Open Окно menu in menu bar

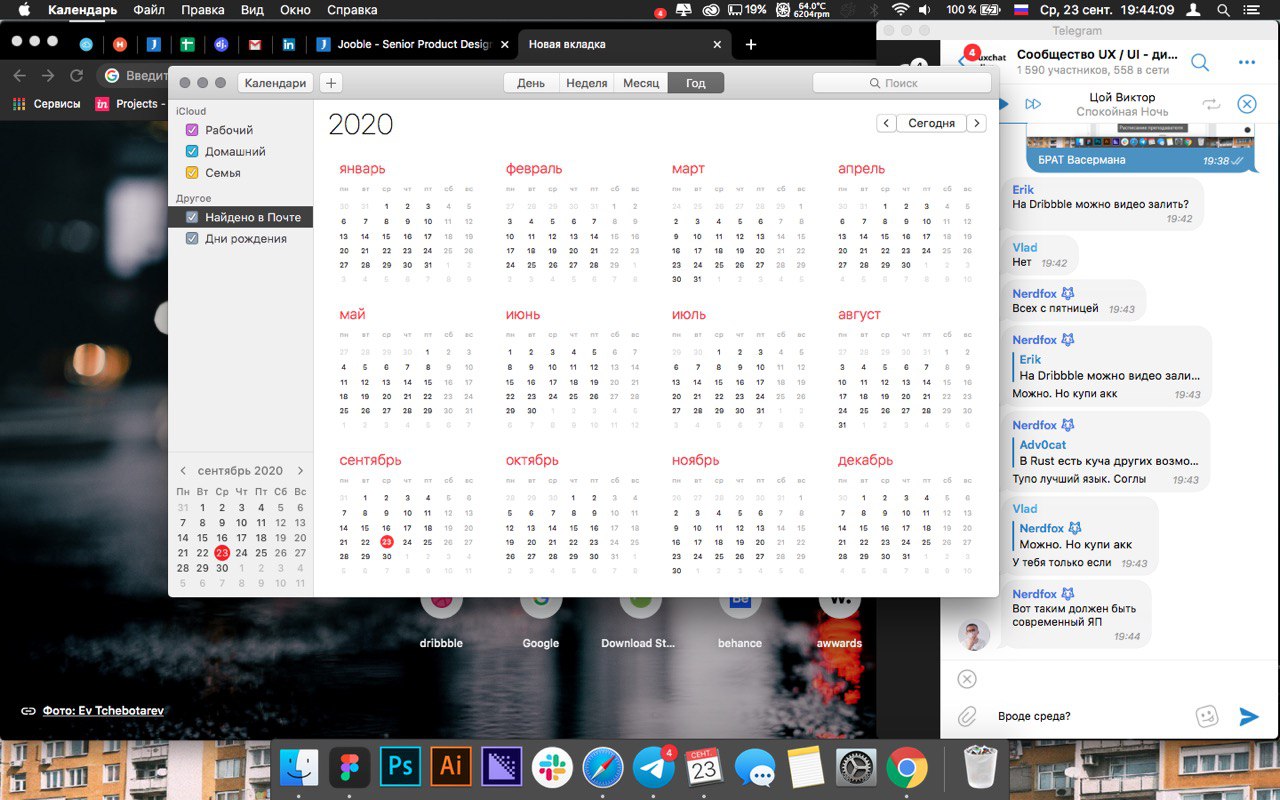click(295, 10)
